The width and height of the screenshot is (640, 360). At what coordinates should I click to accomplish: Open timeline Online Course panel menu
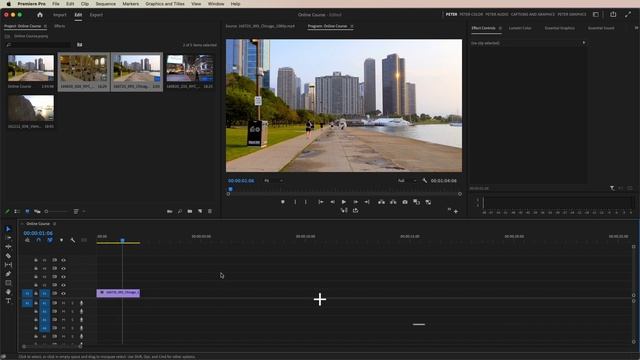click(x=54, y=224)
